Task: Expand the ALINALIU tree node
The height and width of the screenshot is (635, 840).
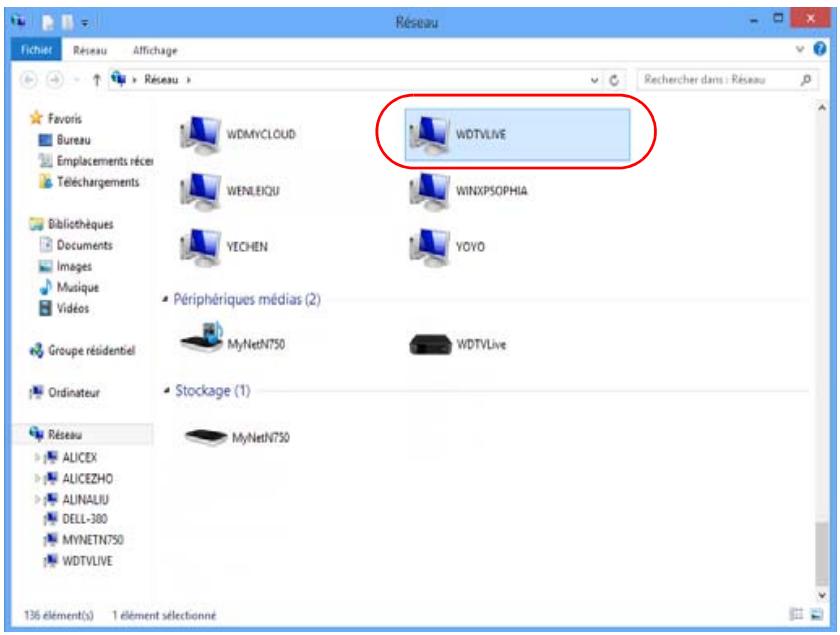Action: [x=37, y=499]
